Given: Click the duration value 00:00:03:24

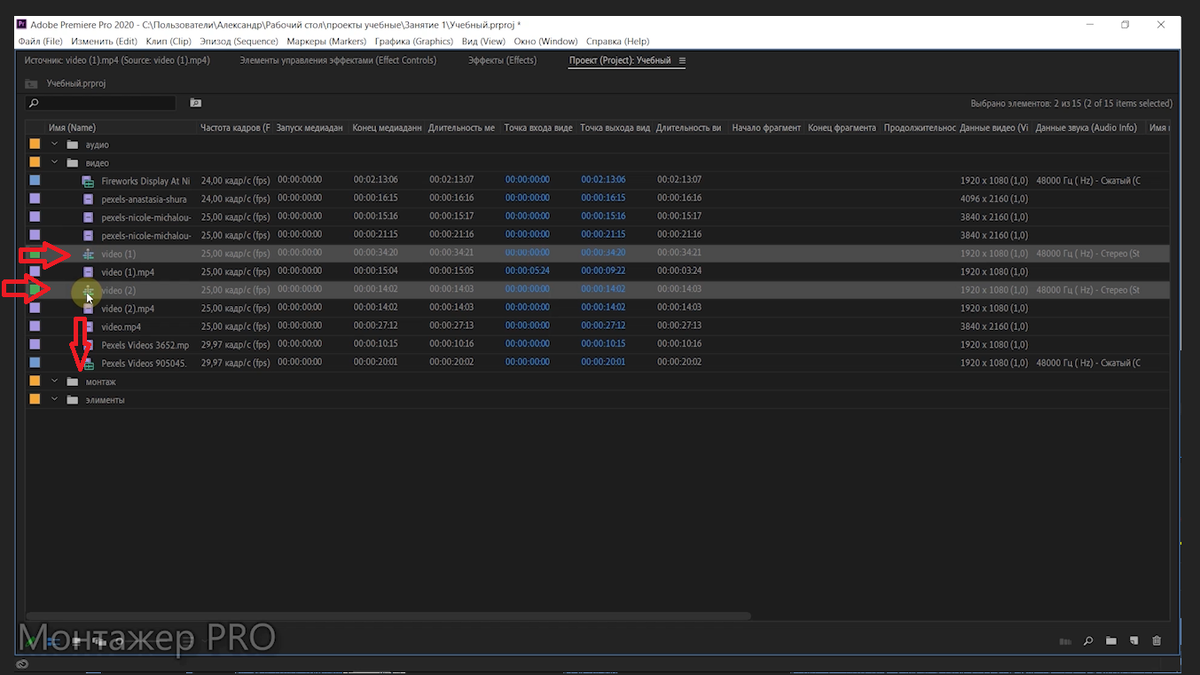Looking at the screenshot, I should [x=679, y=272].
